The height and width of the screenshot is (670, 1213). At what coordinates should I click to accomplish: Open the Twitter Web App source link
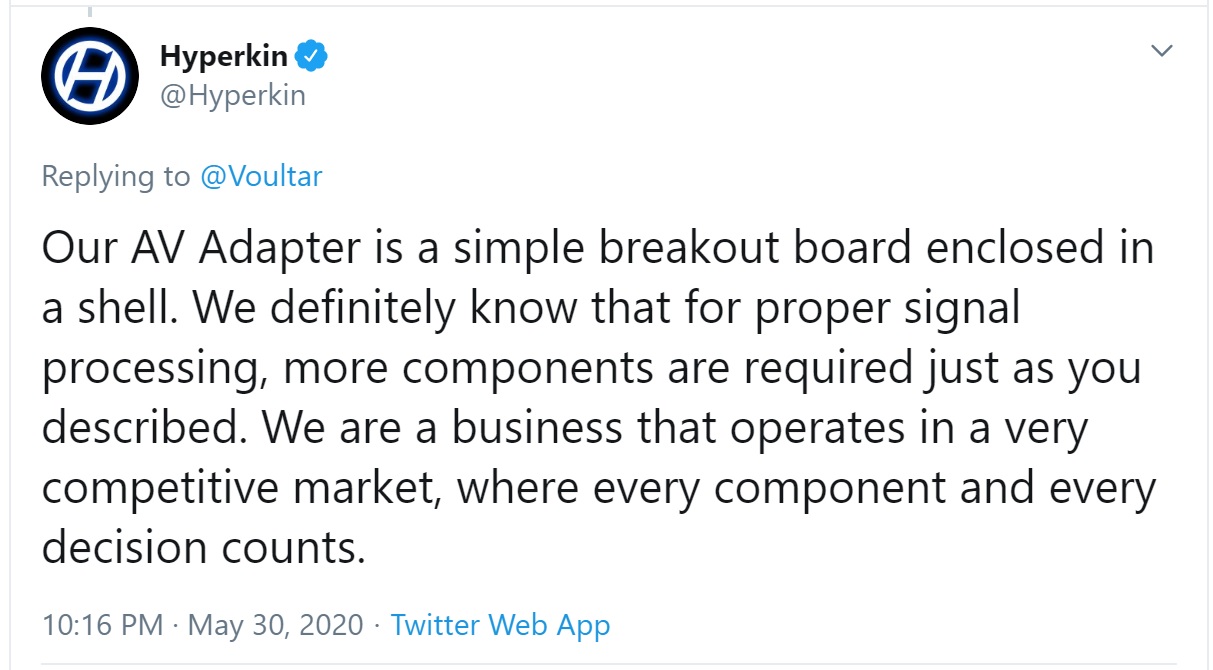coord(500,626)
